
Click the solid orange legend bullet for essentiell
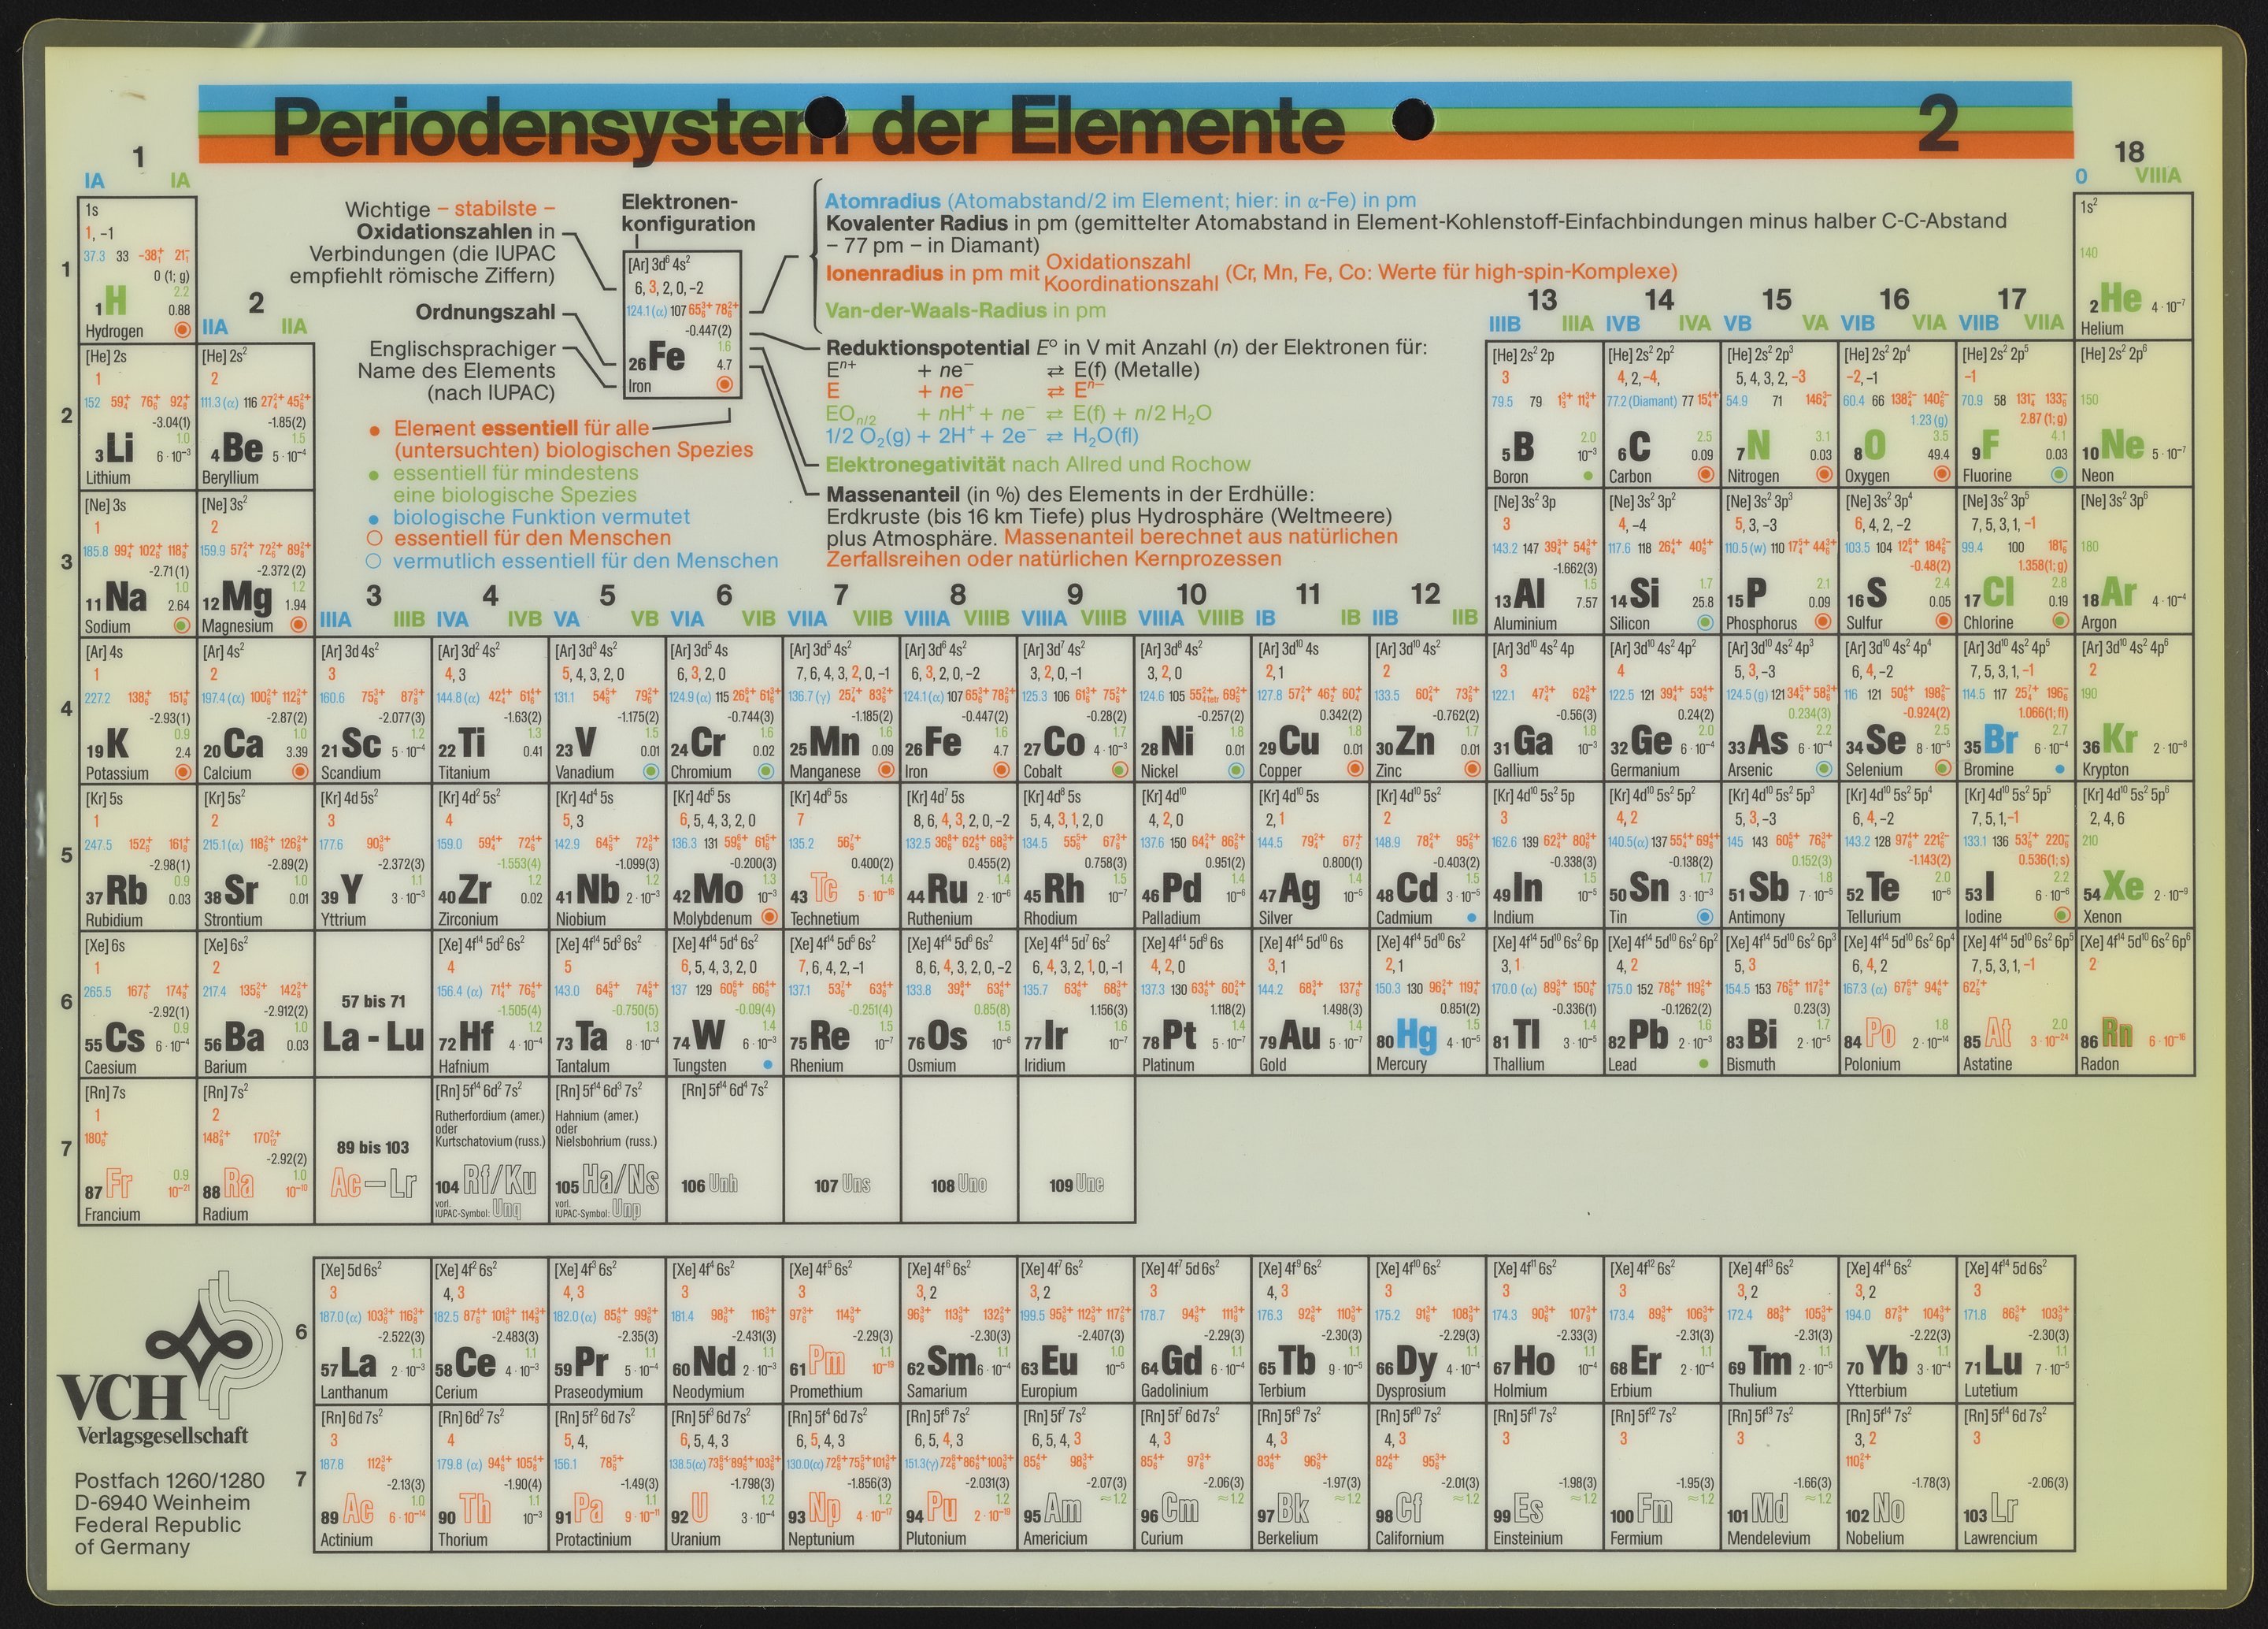[375, 430]
